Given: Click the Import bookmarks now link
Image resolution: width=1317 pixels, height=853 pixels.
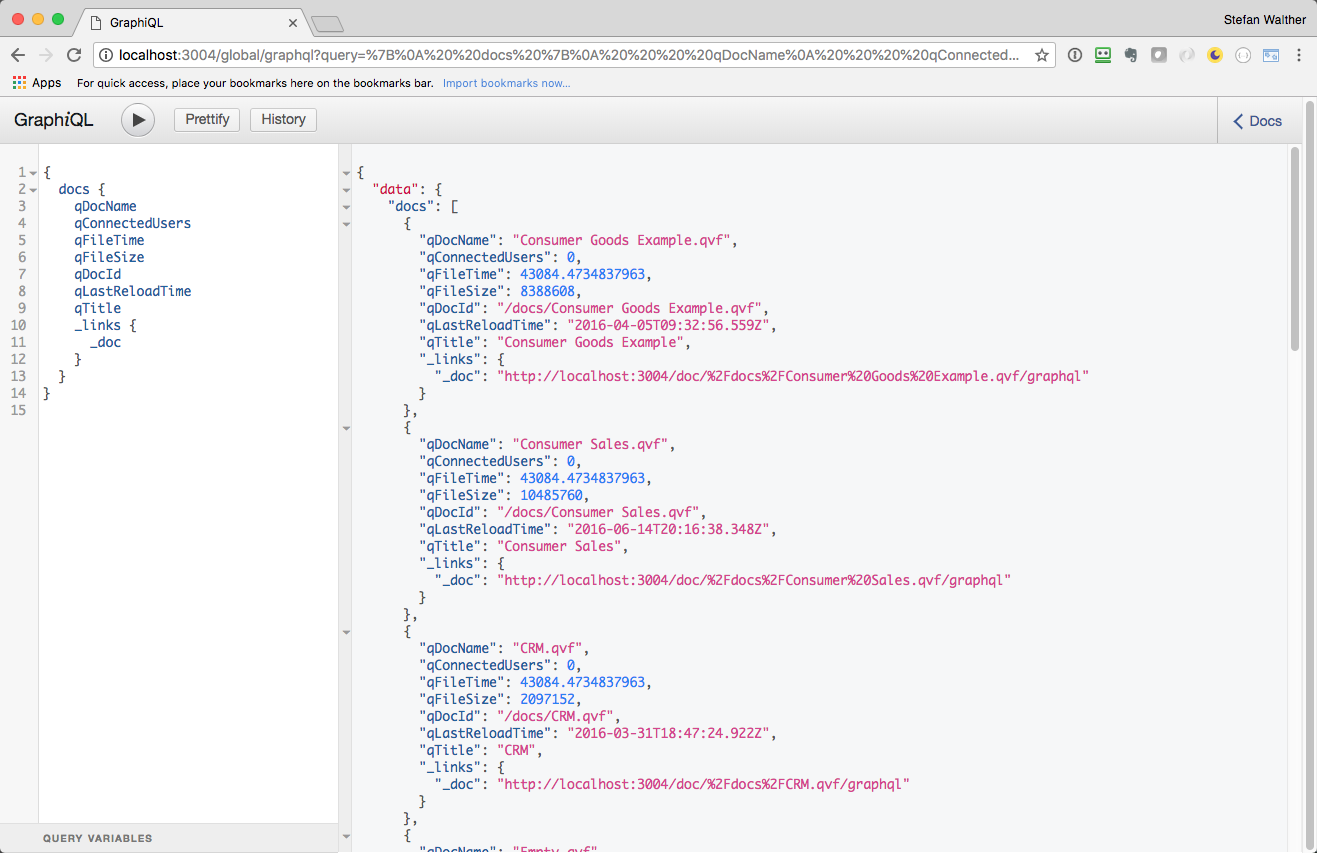Looking at the screenshot, I should pos(506,83).
